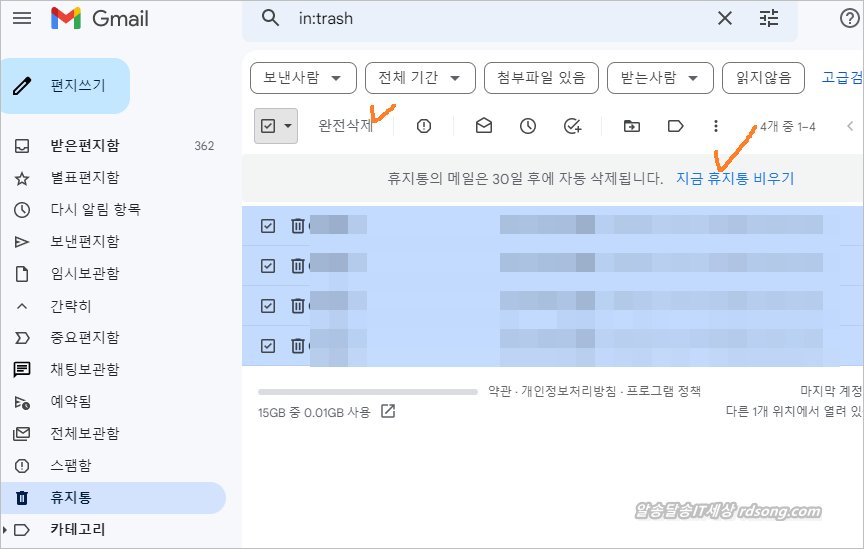Open the 받은편지함 inbox folder
Viewport: 864px width, 549px height.
click(x=85, y=146)
